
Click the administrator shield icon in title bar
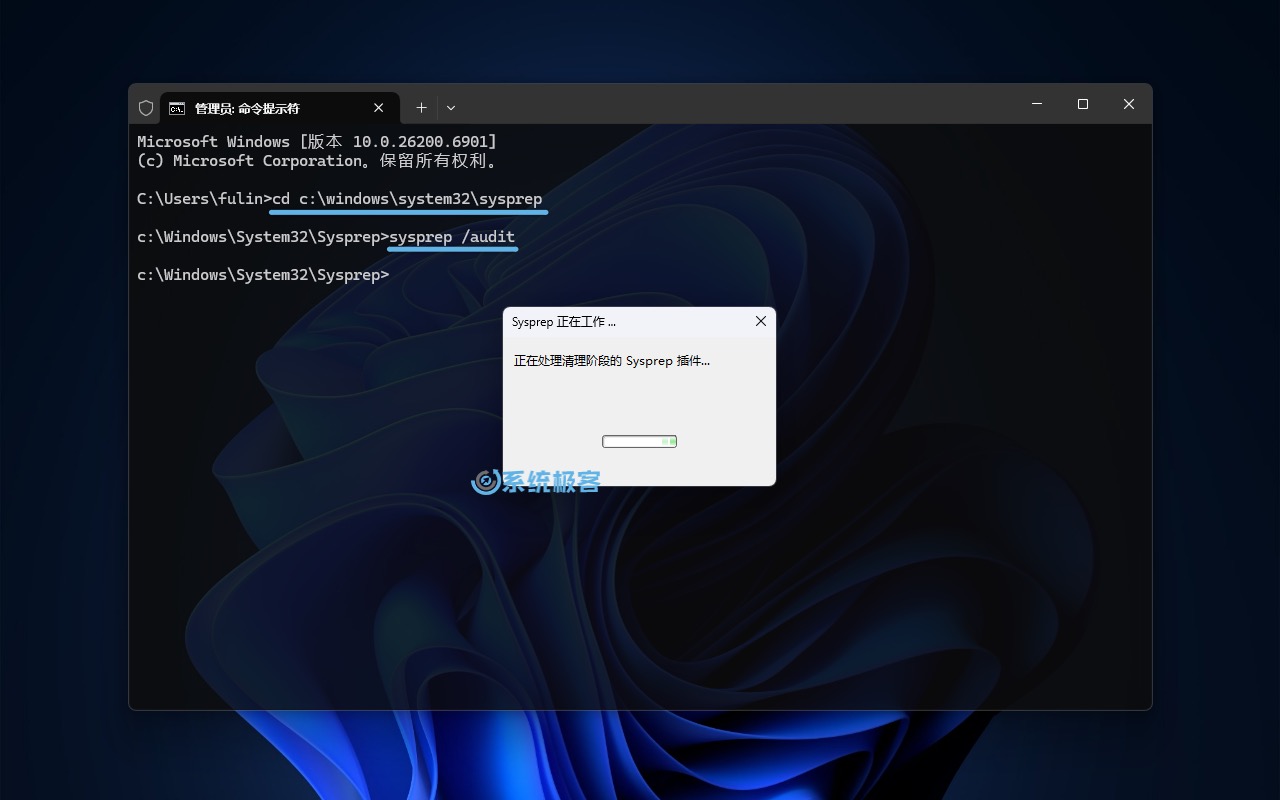(146, 108)
